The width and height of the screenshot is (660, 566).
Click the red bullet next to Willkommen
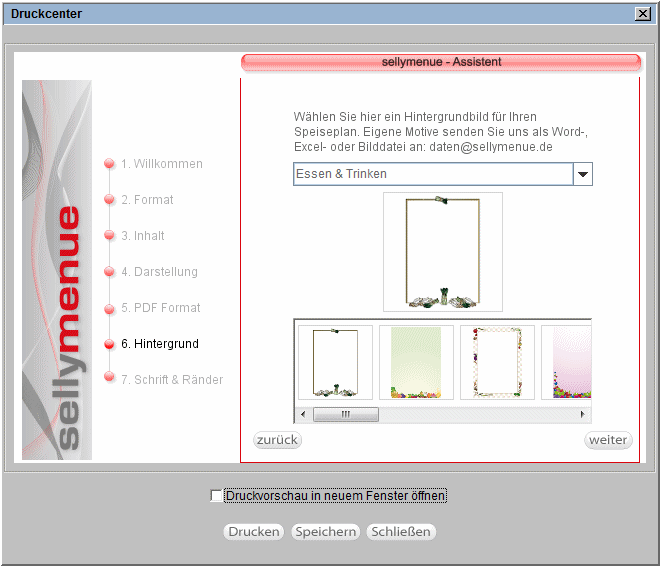109,164
